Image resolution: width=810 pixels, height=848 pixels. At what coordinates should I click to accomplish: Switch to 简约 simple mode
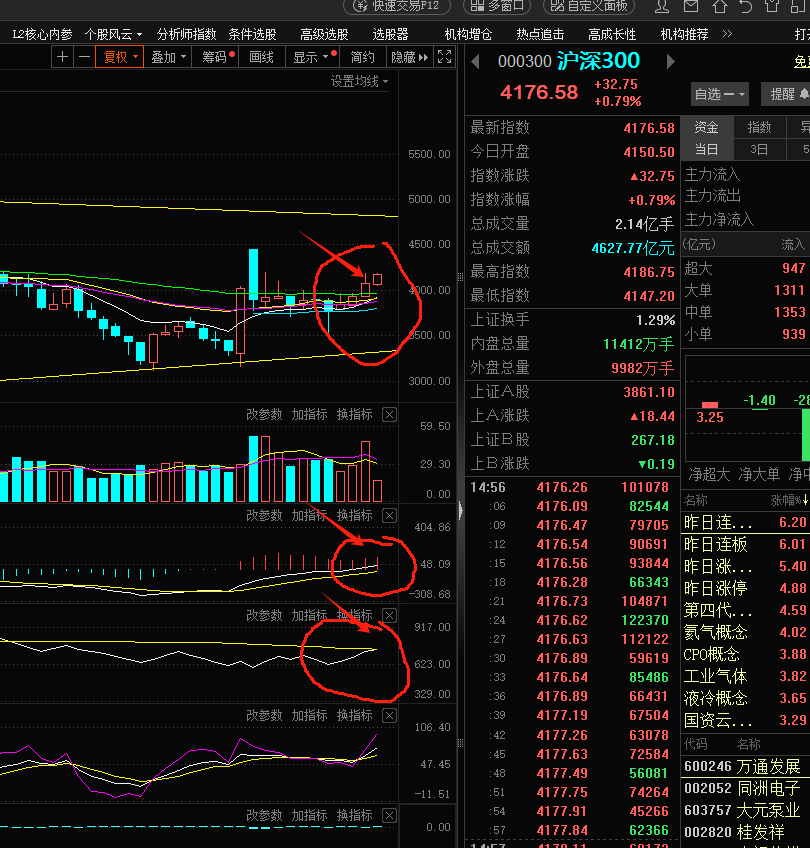click(362, 57)
